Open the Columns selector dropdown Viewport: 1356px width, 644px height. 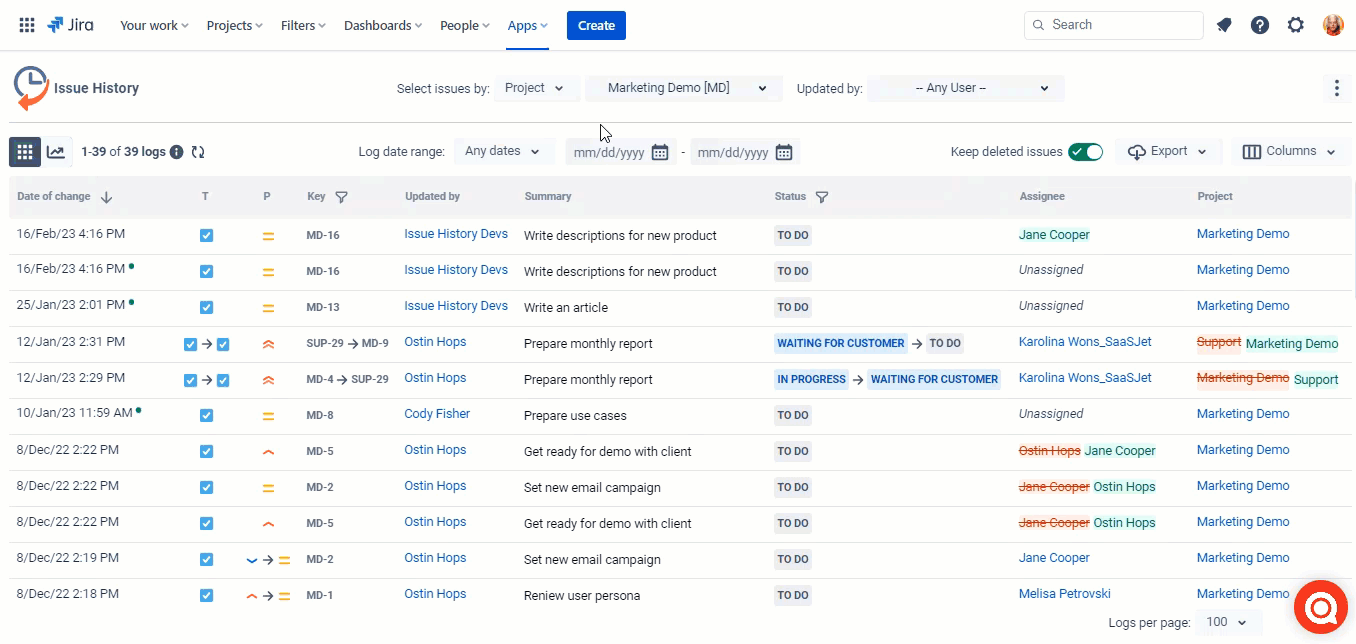coord(1290,152)
